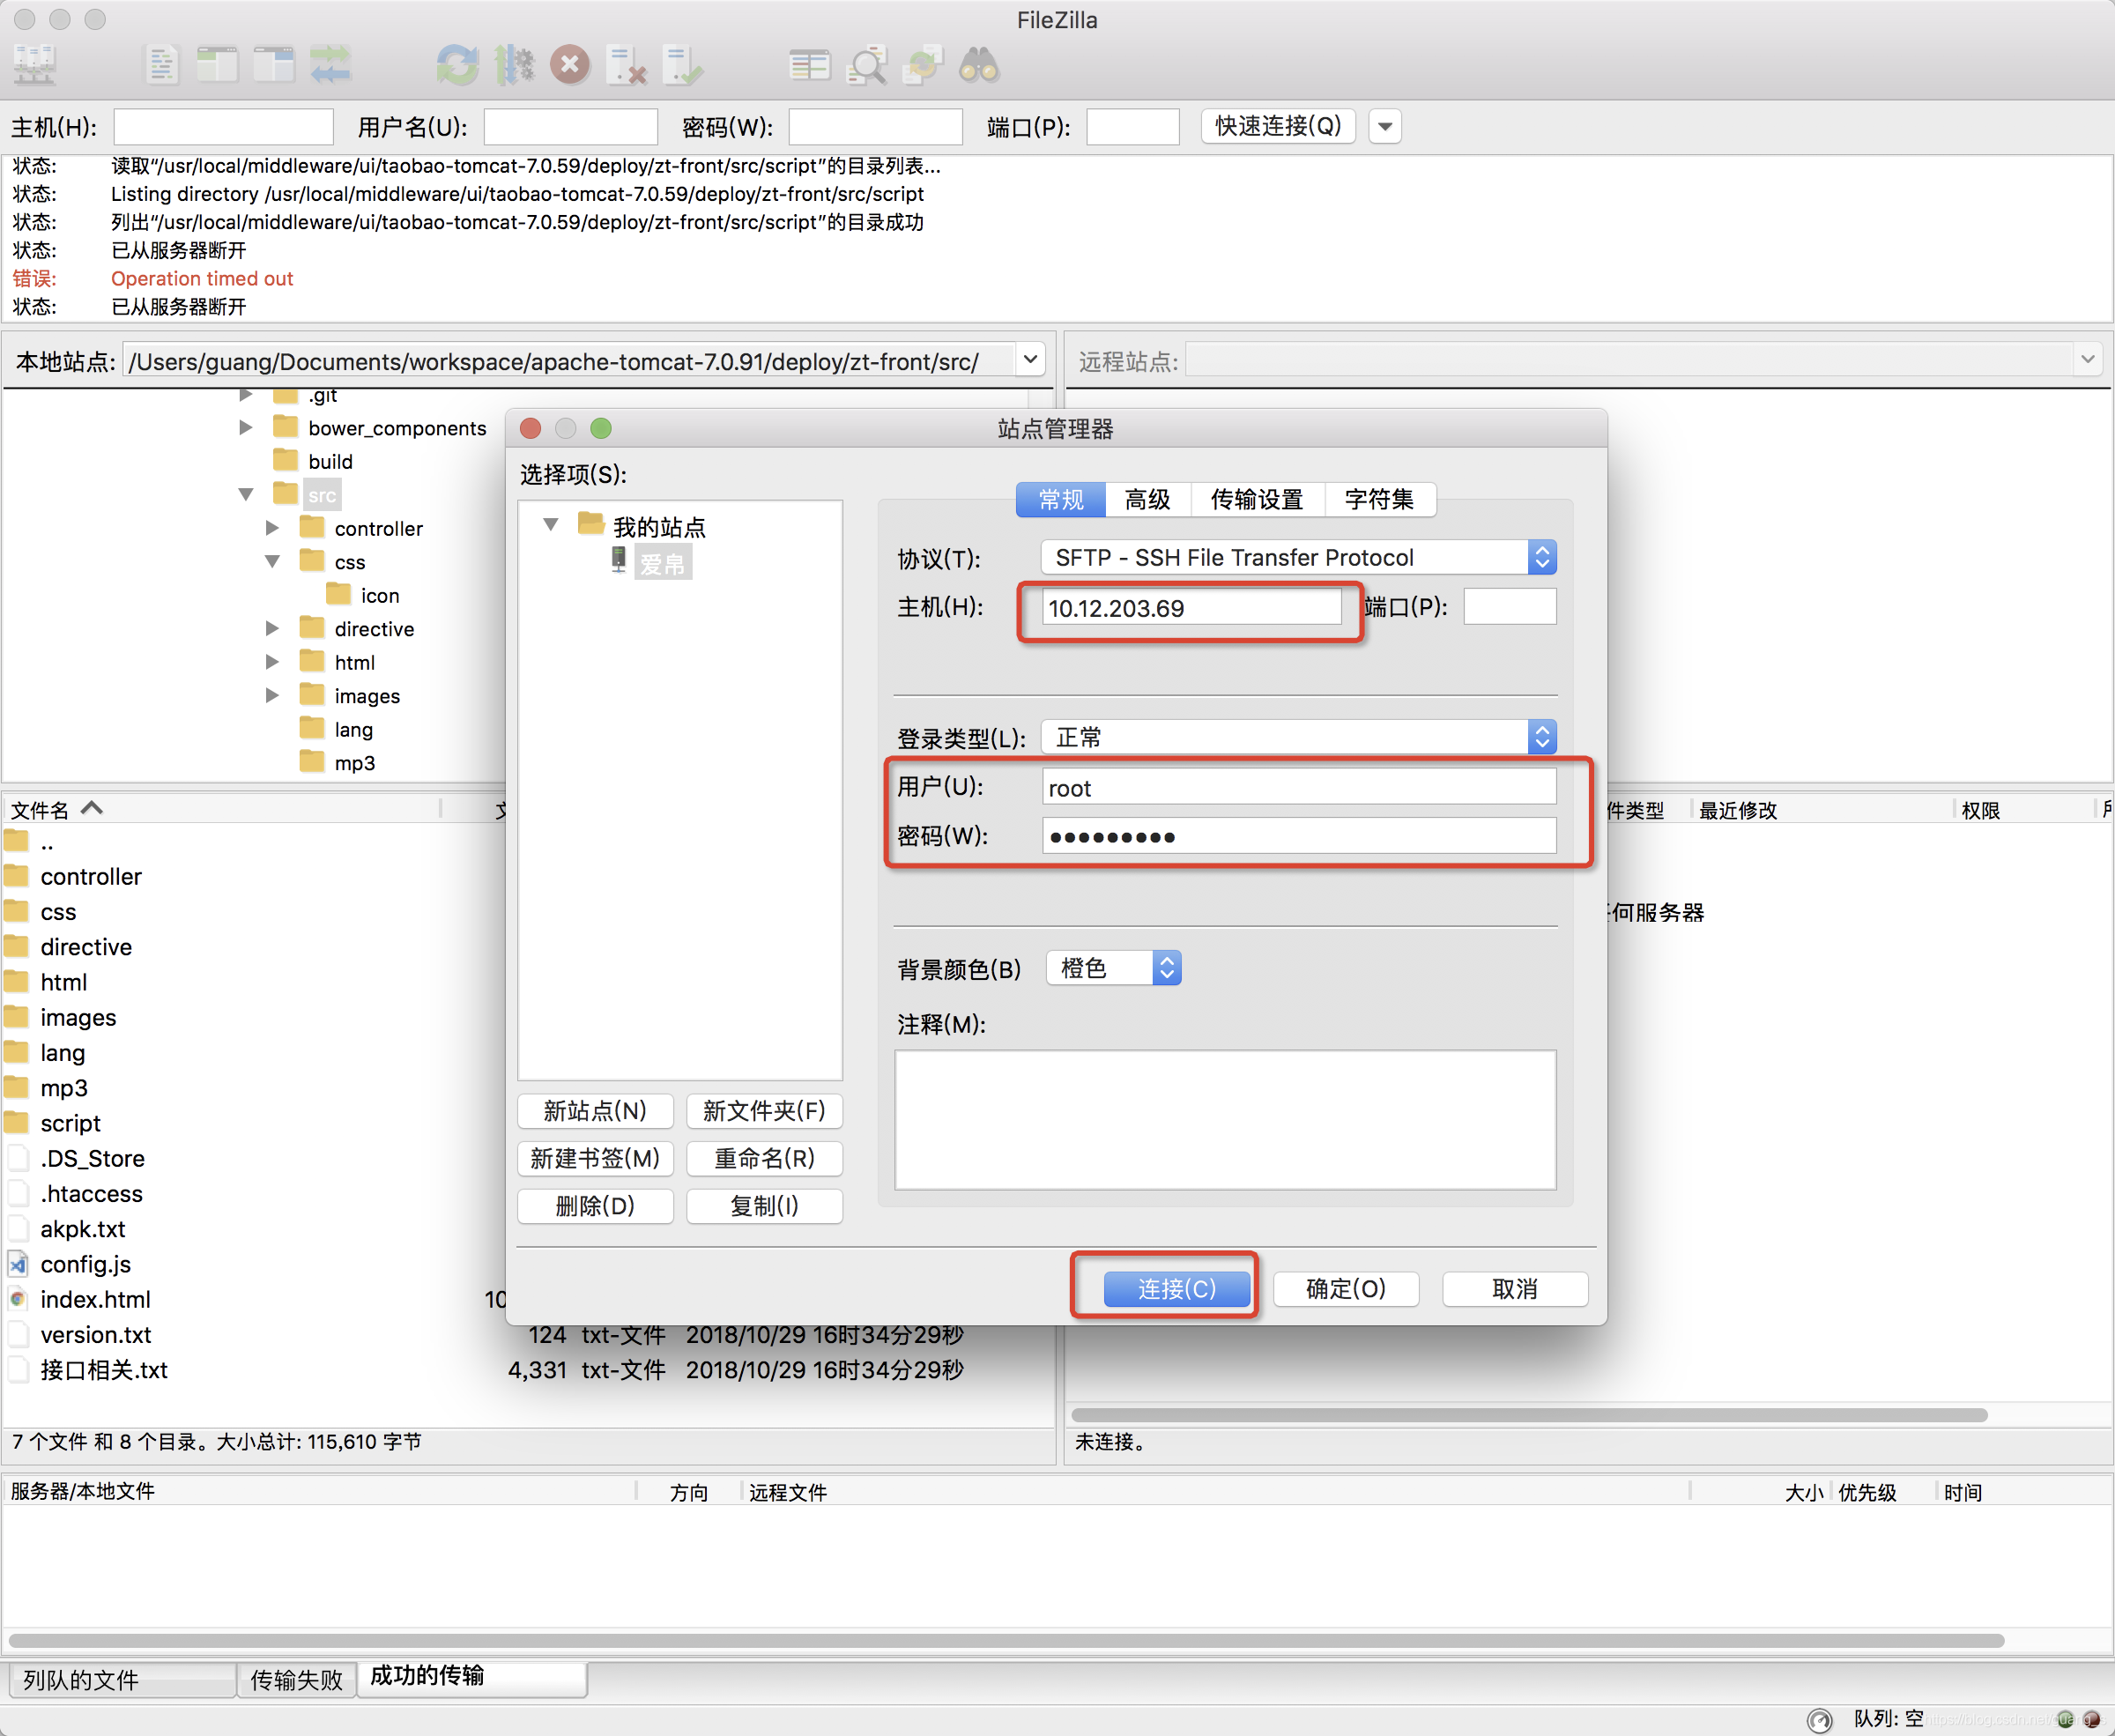Click the 注释(M) comments text area
2115x1736 pixels.
tap(1225, 1120)
